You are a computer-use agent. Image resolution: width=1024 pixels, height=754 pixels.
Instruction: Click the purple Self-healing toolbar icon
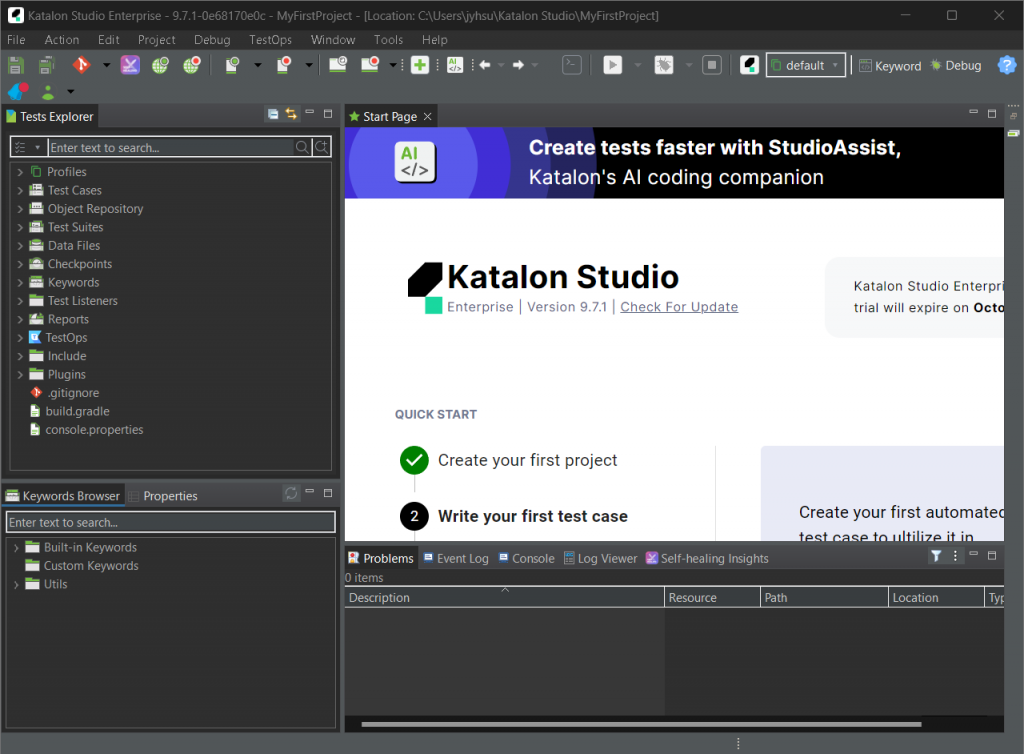(130, 65)
